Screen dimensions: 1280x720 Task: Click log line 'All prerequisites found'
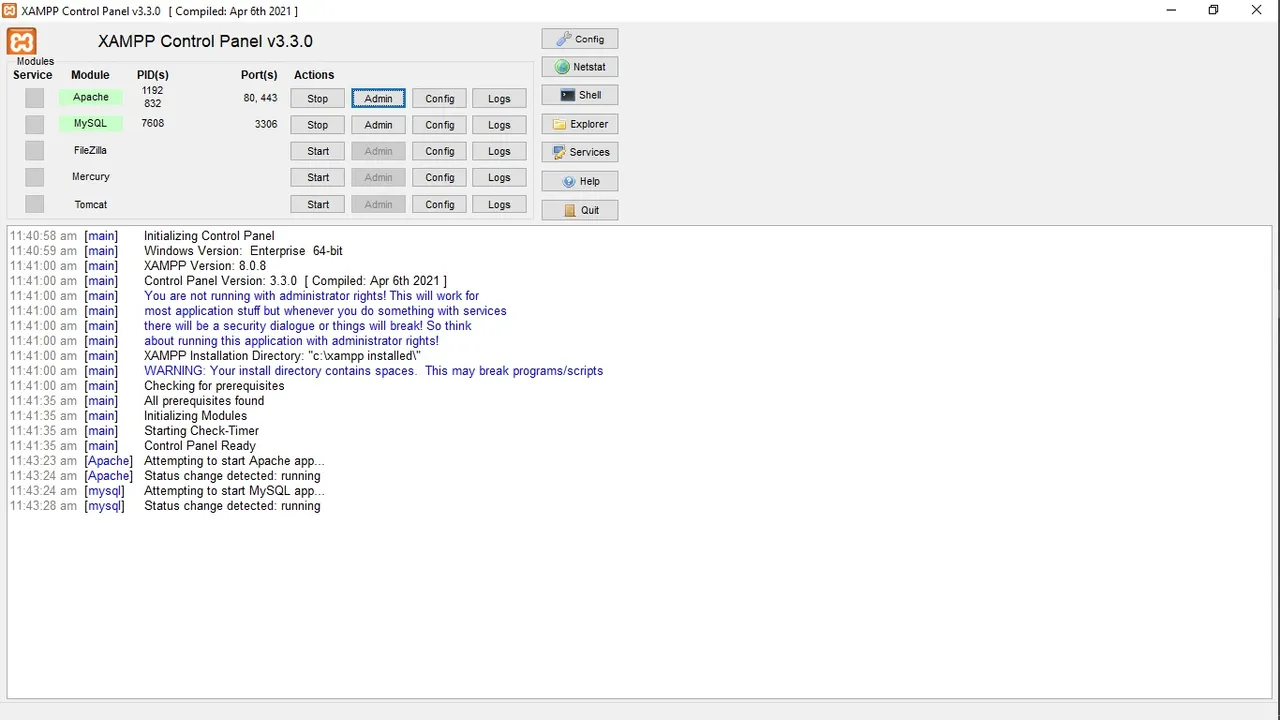pos(204,401)
